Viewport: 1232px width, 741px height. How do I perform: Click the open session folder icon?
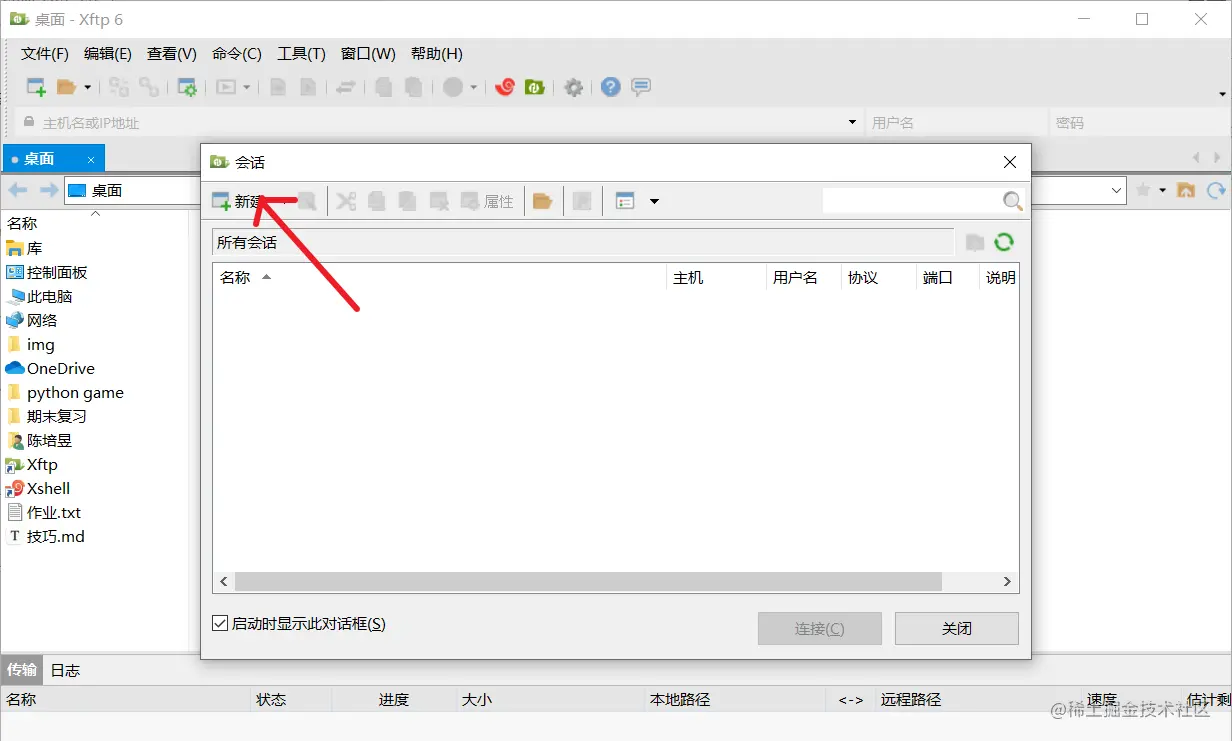pyautogui.click(x=66, y=87)
